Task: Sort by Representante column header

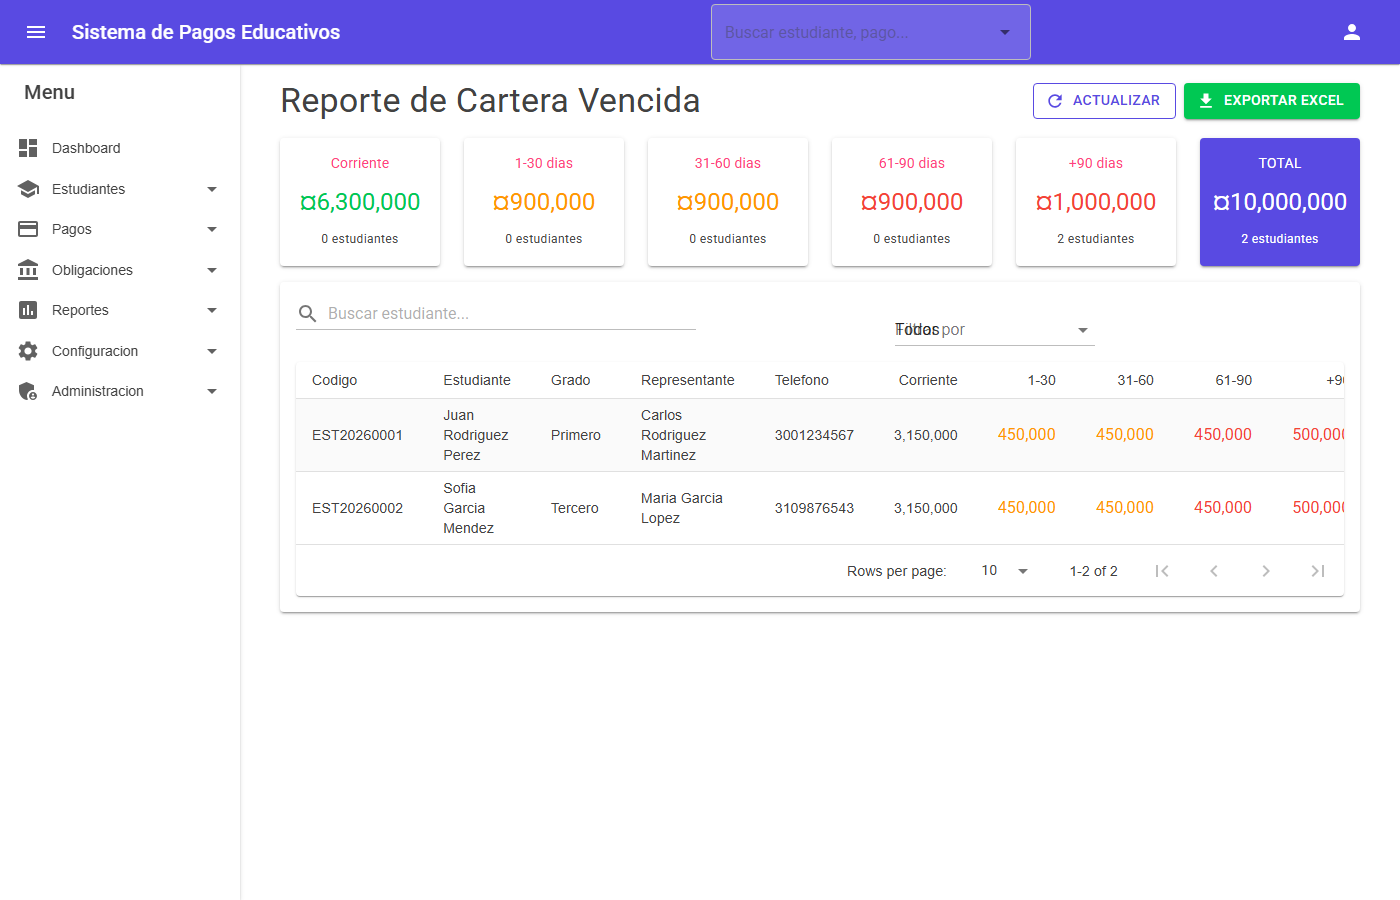Action: point(688,380)
